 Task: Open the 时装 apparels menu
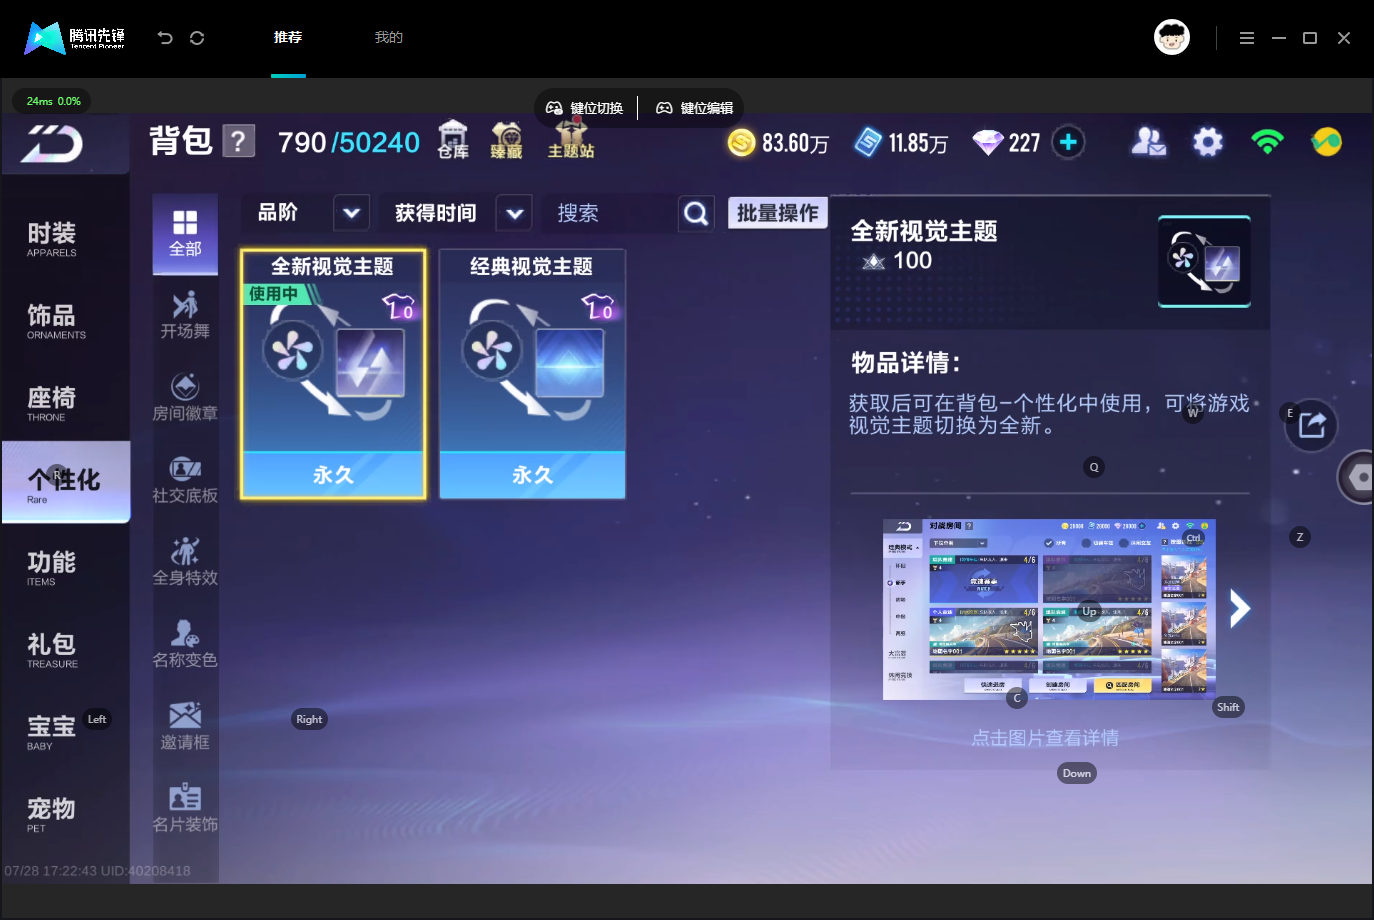tap(66, 239)
